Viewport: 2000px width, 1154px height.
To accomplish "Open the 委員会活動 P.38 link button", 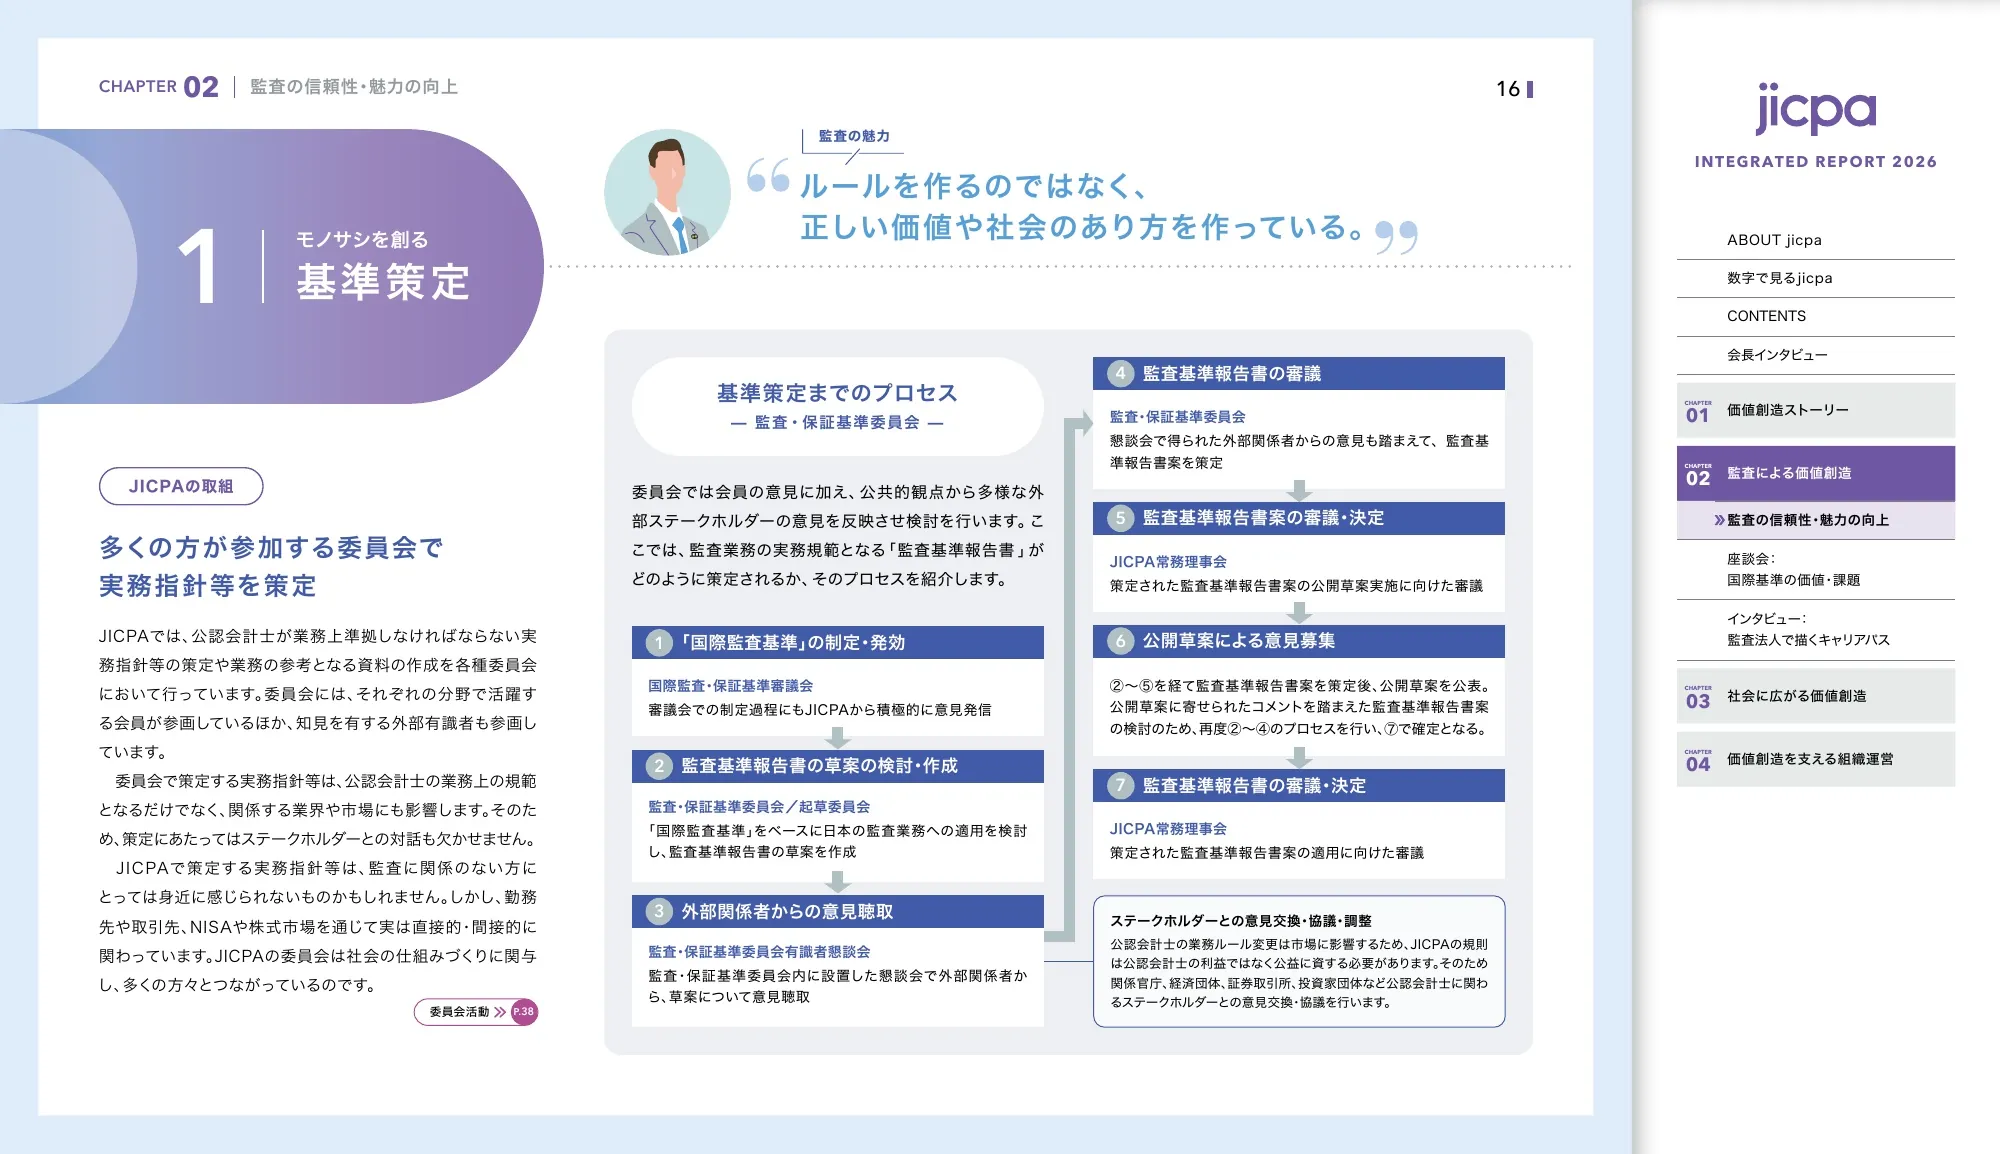I will point(476,1012).
